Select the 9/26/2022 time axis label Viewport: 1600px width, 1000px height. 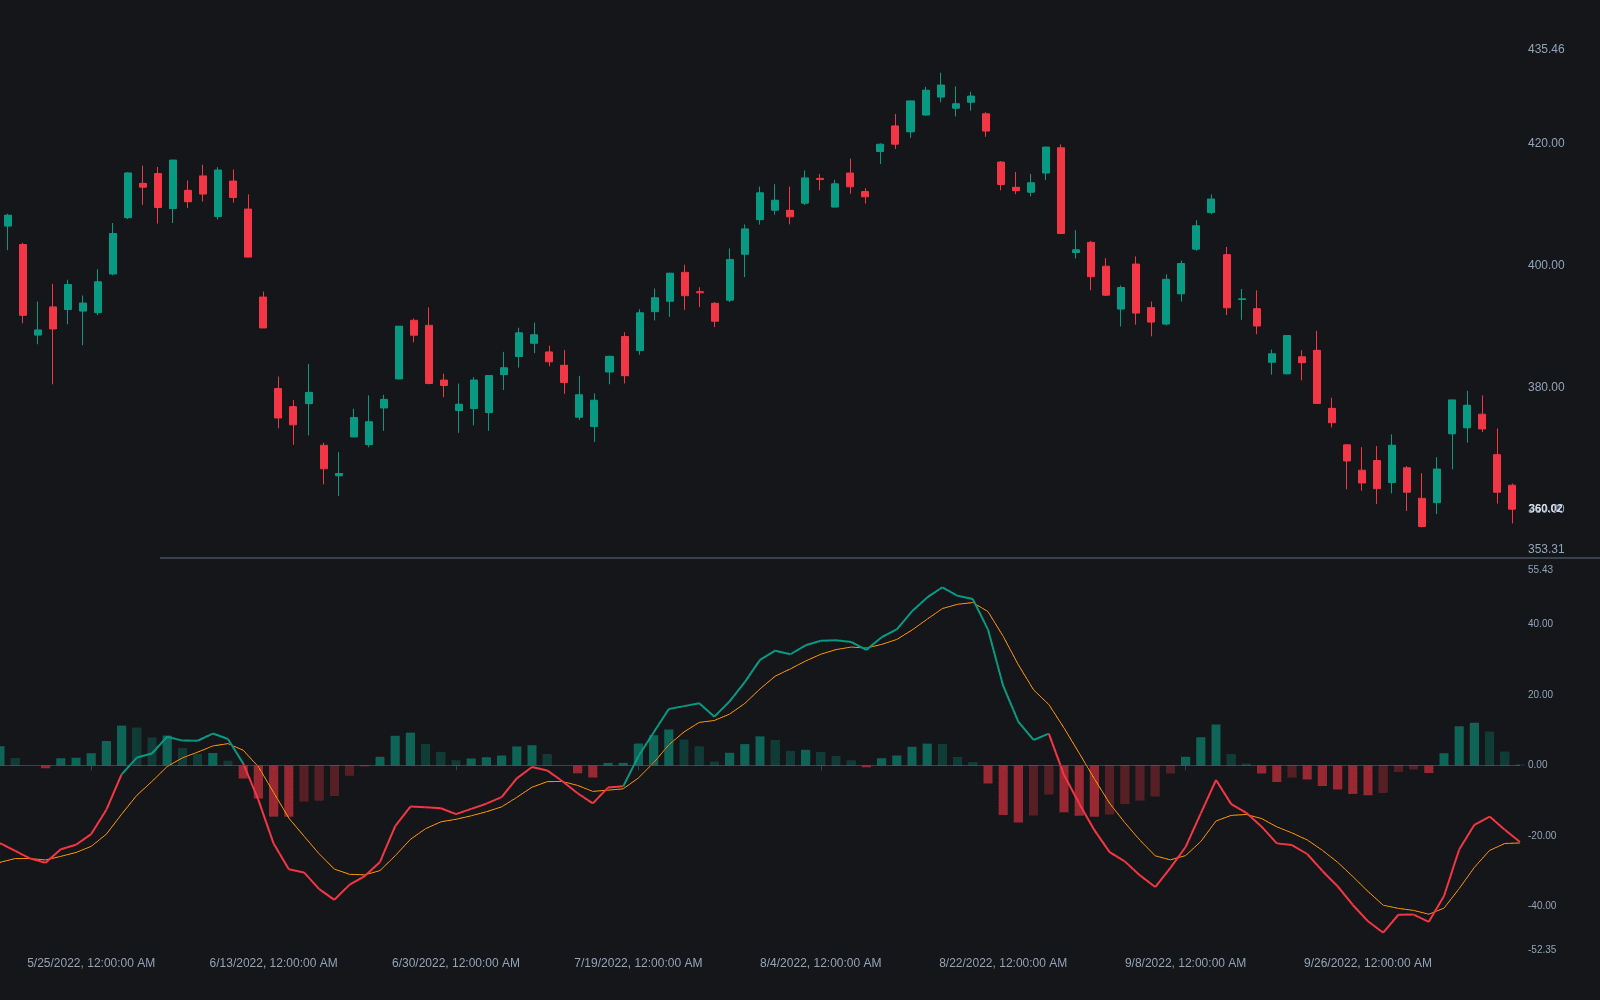[1367, 963]
